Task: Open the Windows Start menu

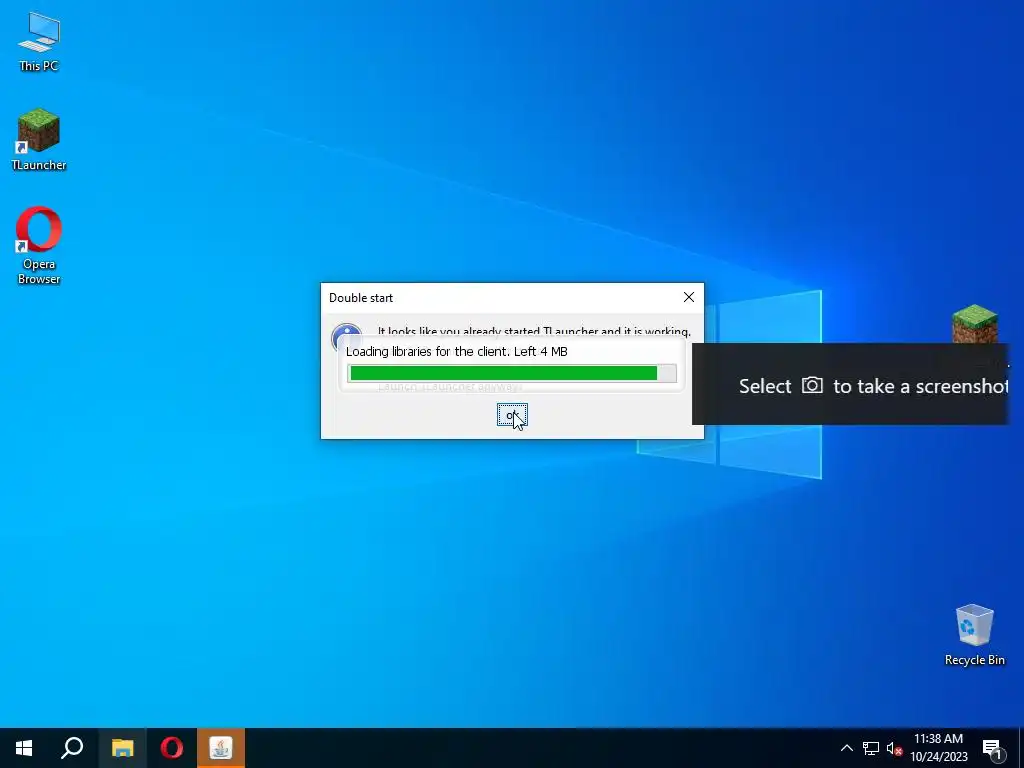Action: coord(24,748)
